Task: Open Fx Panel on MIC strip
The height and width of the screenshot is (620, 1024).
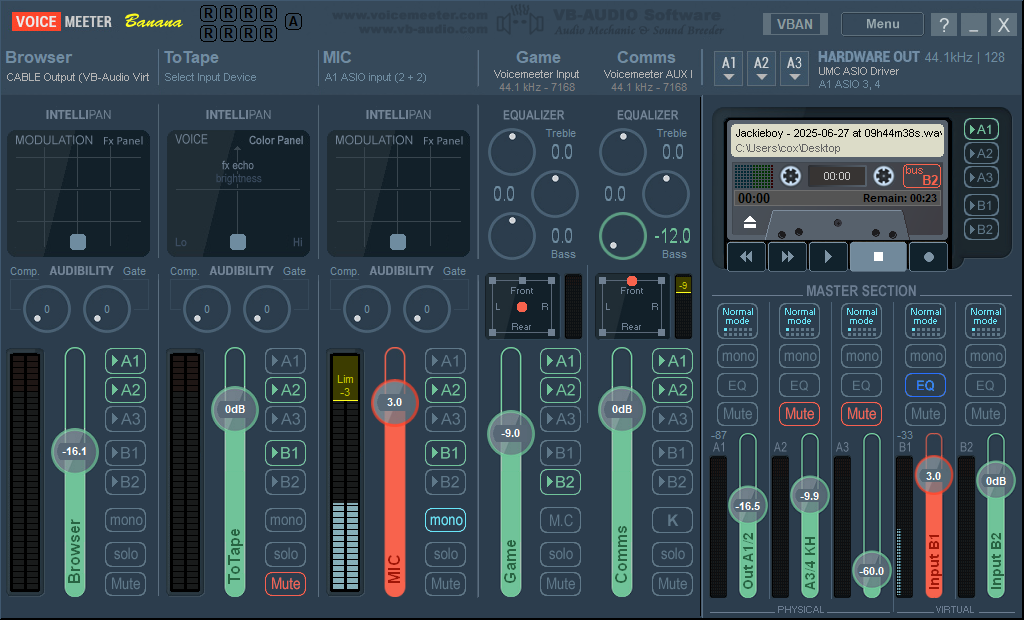Action: pos(443,140)
